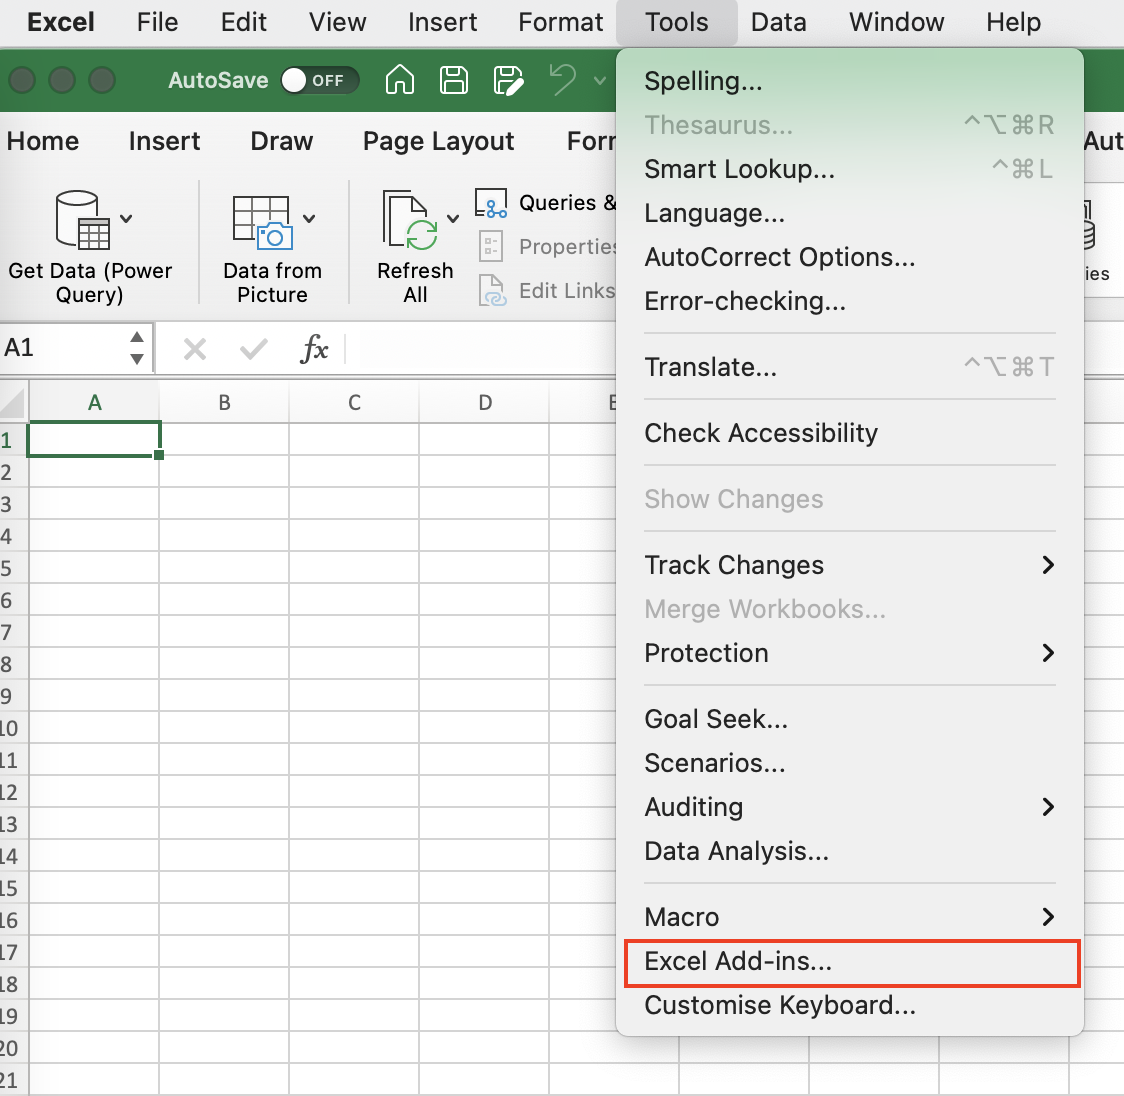1124x1096 pixels.
Task: Choose Data Analysis... menu item
Action: pyautogui.click(x=850, y=851)
